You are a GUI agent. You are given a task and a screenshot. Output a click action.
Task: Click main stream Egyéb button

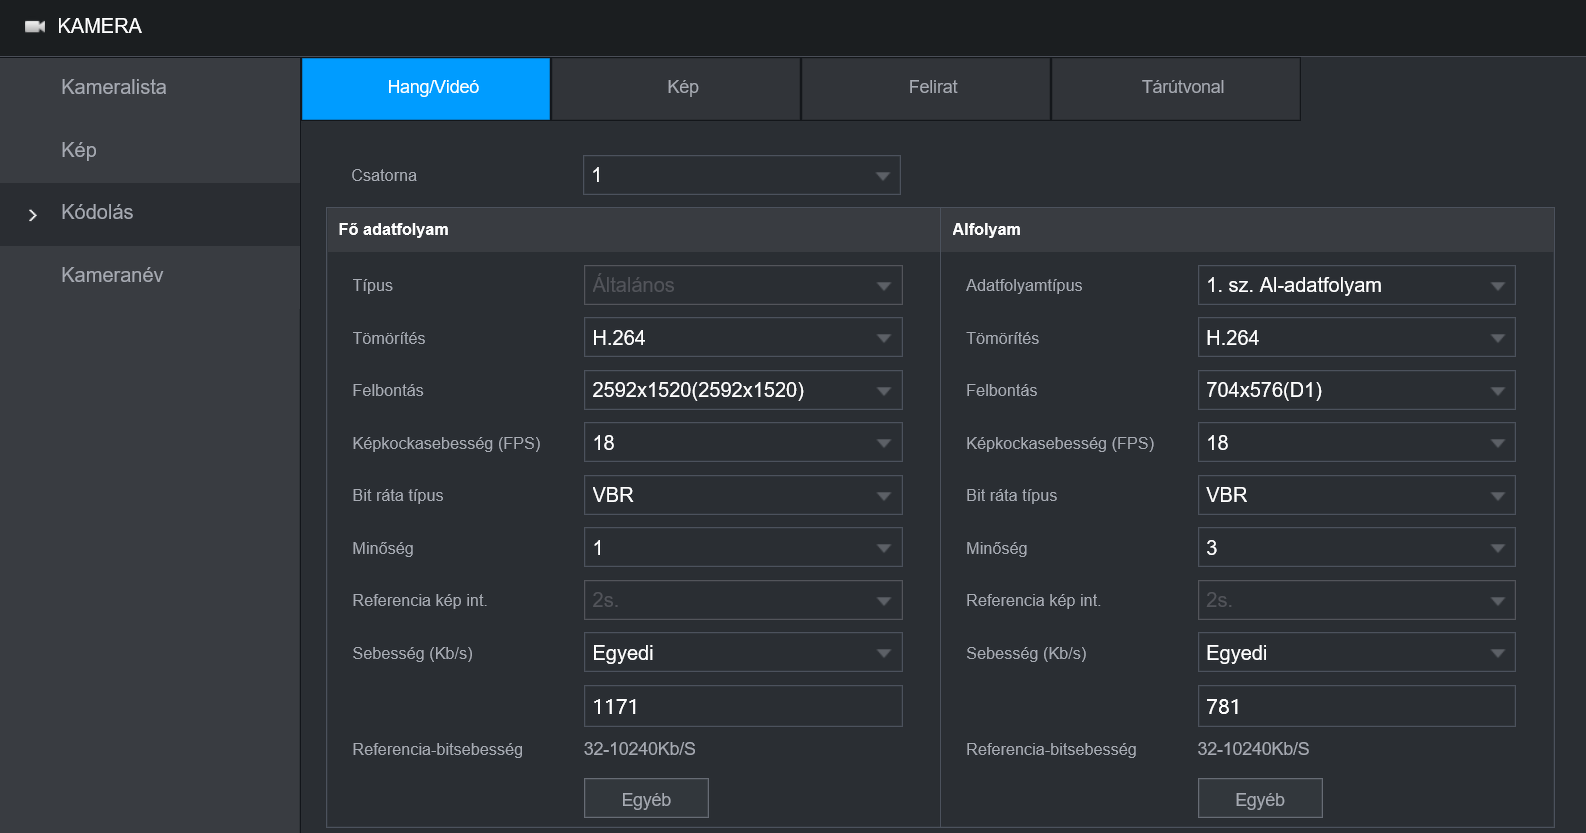[646, 799]
